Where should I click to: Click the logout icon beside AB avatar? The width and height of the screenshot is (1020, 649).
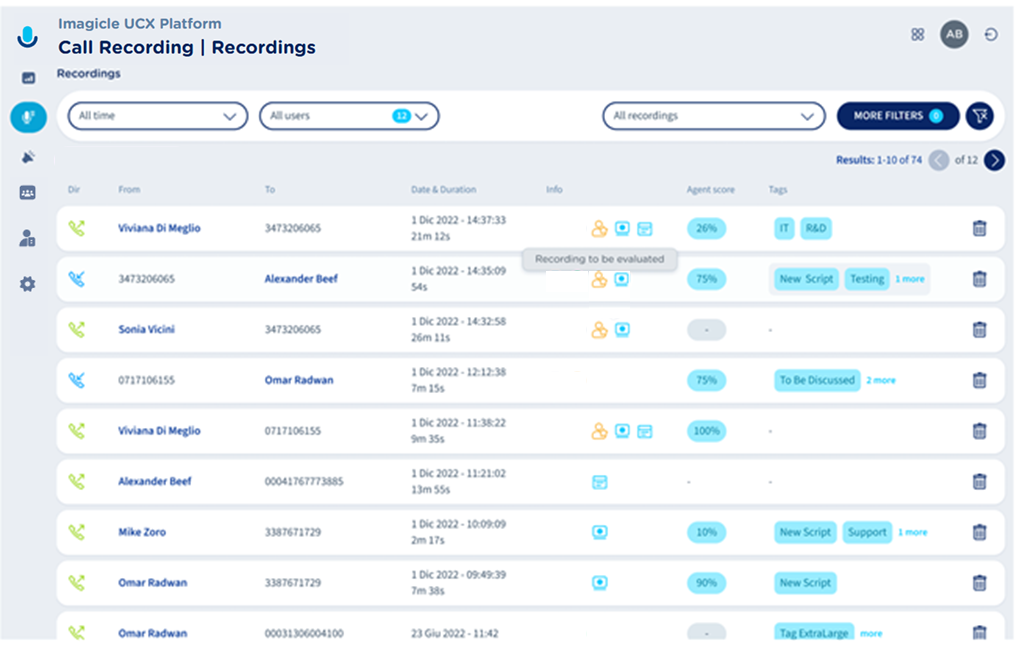click(991, 34)
